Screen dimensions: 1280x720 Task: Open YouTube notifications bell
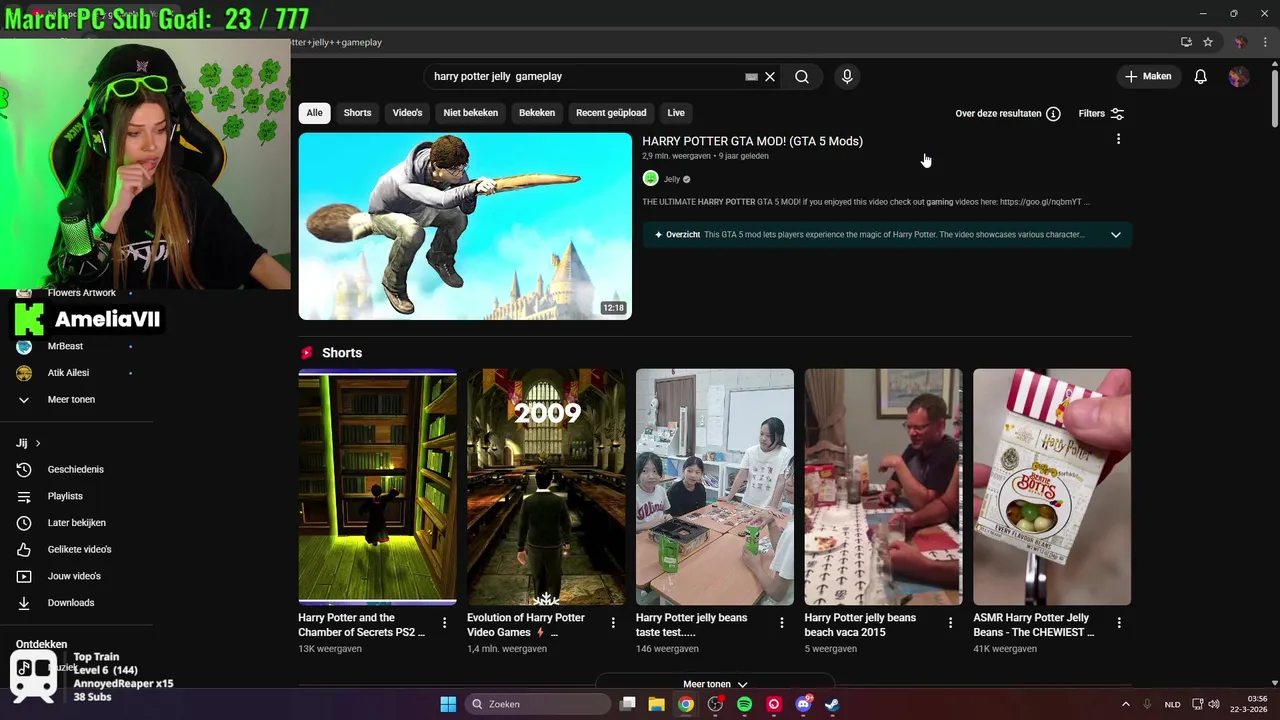point(1201,77)
